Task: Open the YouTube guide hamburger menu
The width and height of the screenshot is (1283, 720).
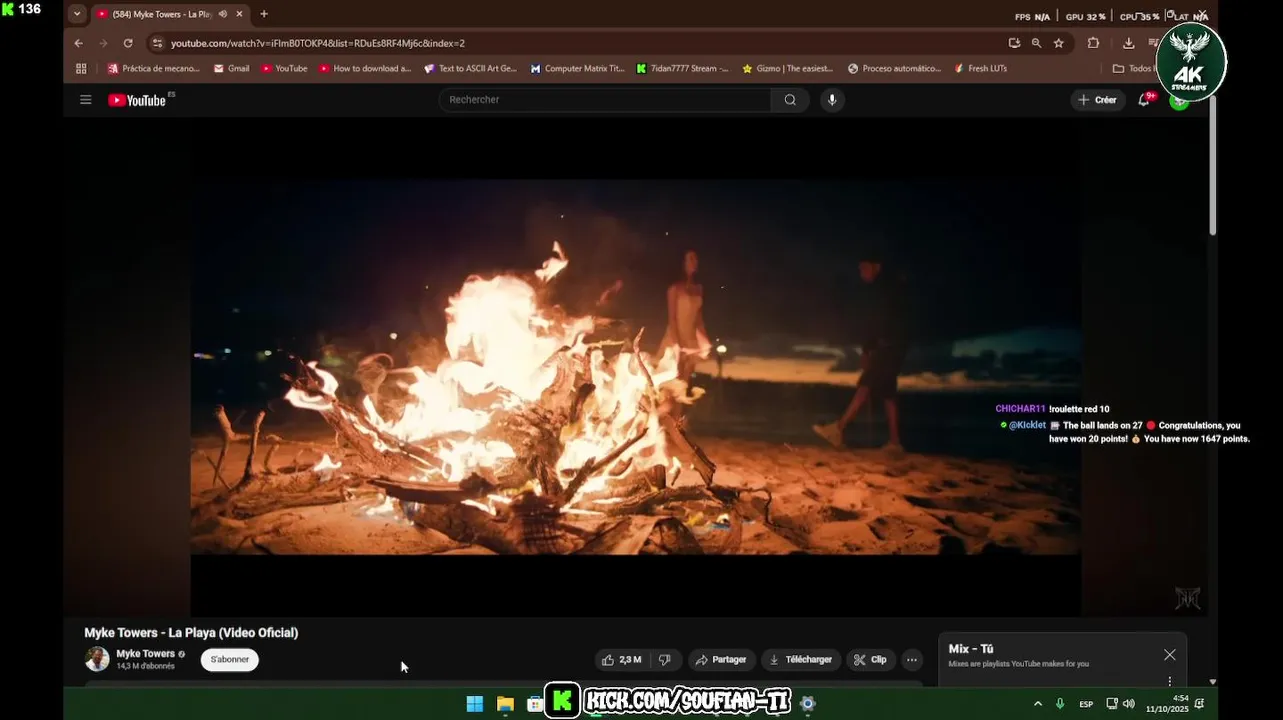Action: 86,100
